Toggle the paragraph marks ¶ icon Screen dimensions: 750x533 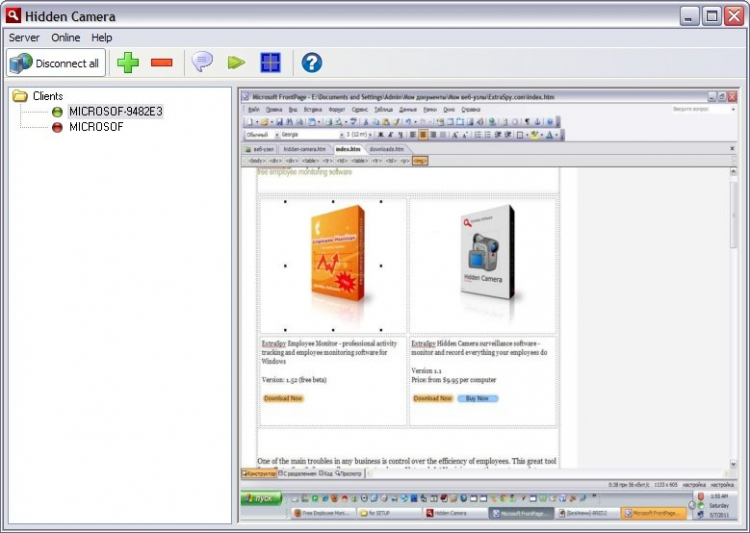point(527,122)
